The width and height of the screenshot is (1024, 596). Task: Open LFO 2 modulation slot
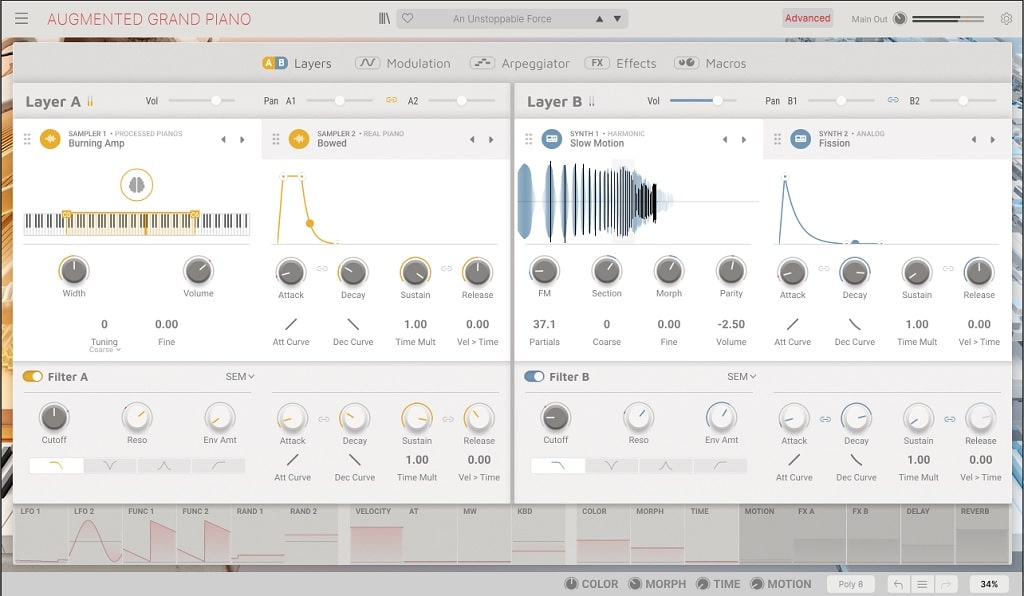(95, 534)
